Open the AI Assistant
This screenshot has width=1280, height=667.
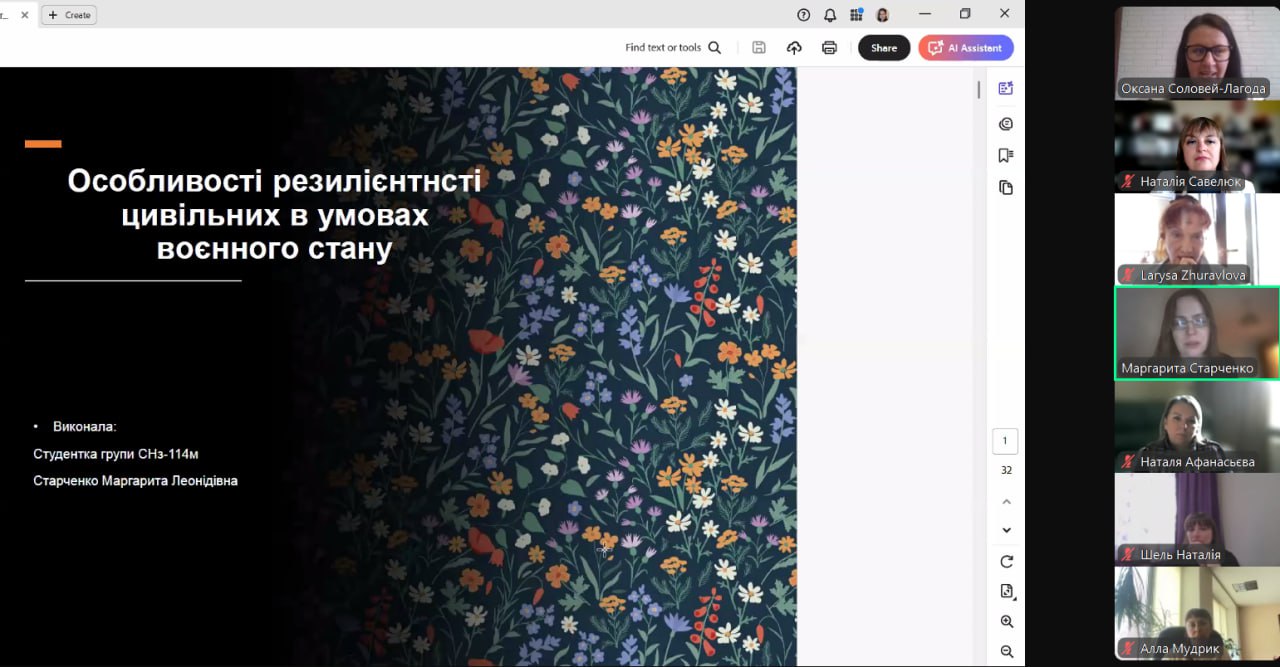(x=966, y=47)
